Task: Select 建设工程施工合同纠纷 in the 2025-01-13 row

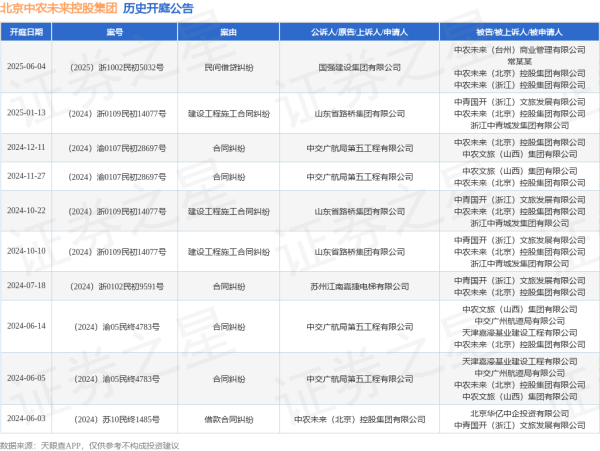Action: click(228, 114)
